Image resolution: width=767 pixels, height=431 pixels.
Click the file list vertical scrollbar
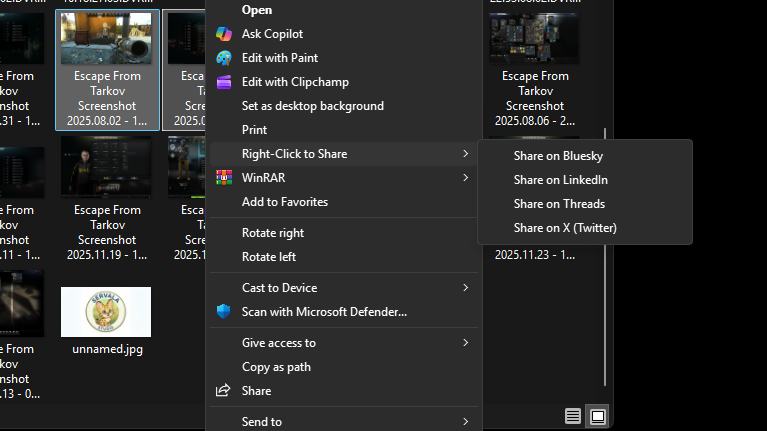[x=605, y=257]
